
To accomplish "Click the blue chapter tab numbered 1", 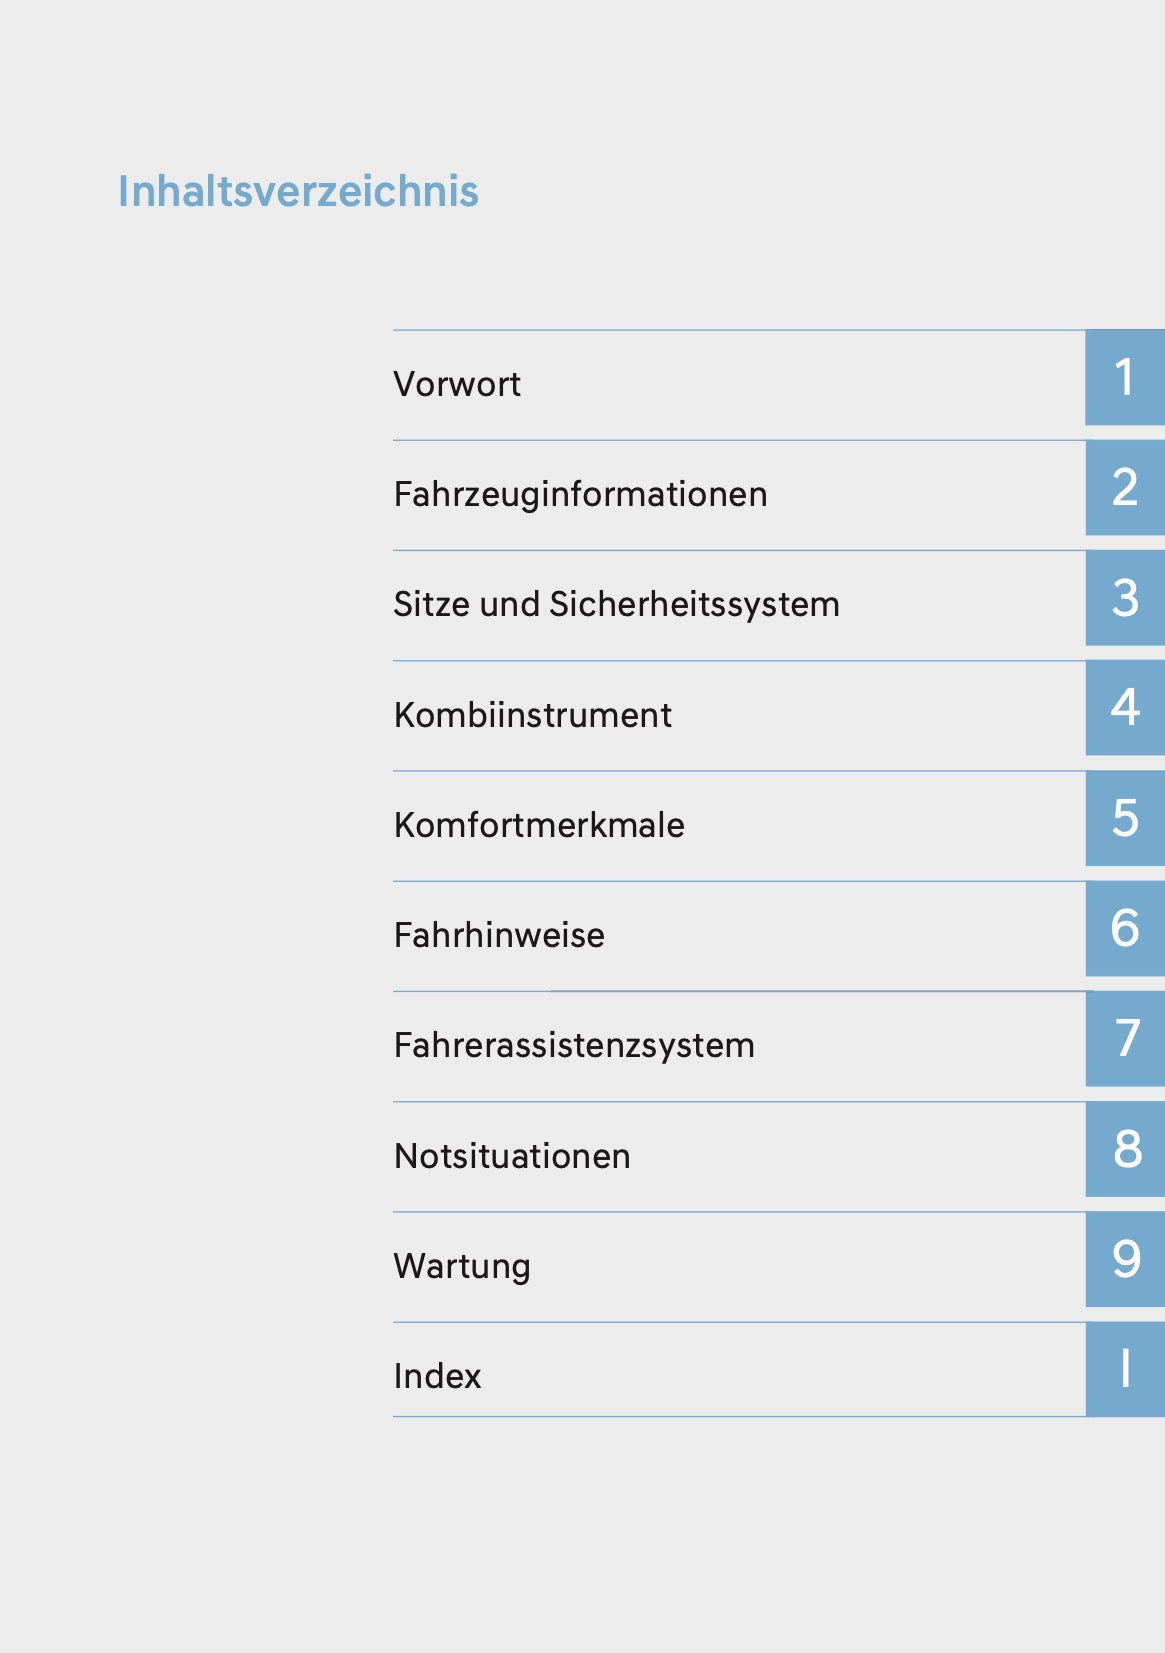I will [x=1125, y=378].
